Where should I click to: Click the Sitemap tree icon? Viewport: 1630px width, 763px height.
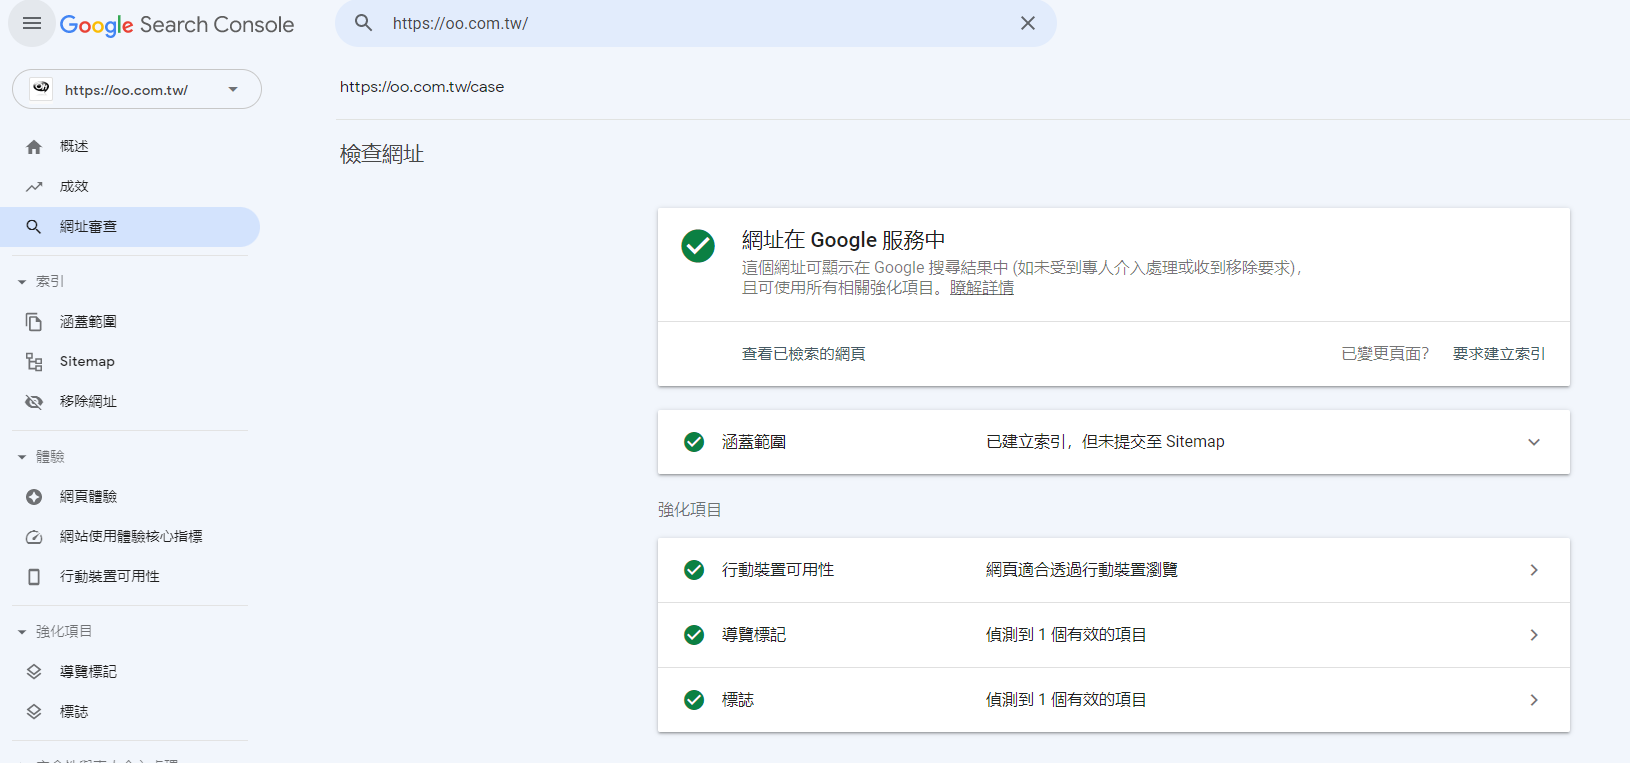pos(34,362)
